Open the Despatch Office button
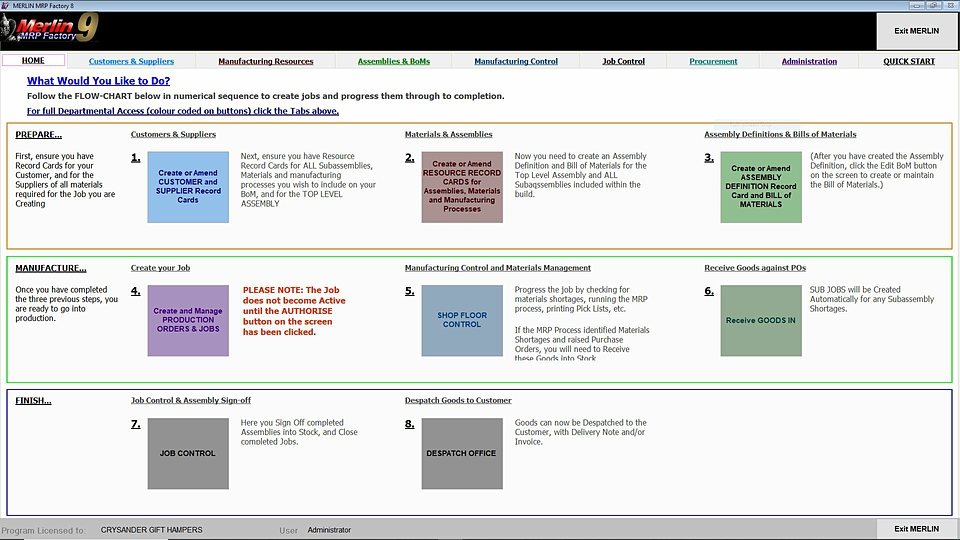 click(462, 453)
